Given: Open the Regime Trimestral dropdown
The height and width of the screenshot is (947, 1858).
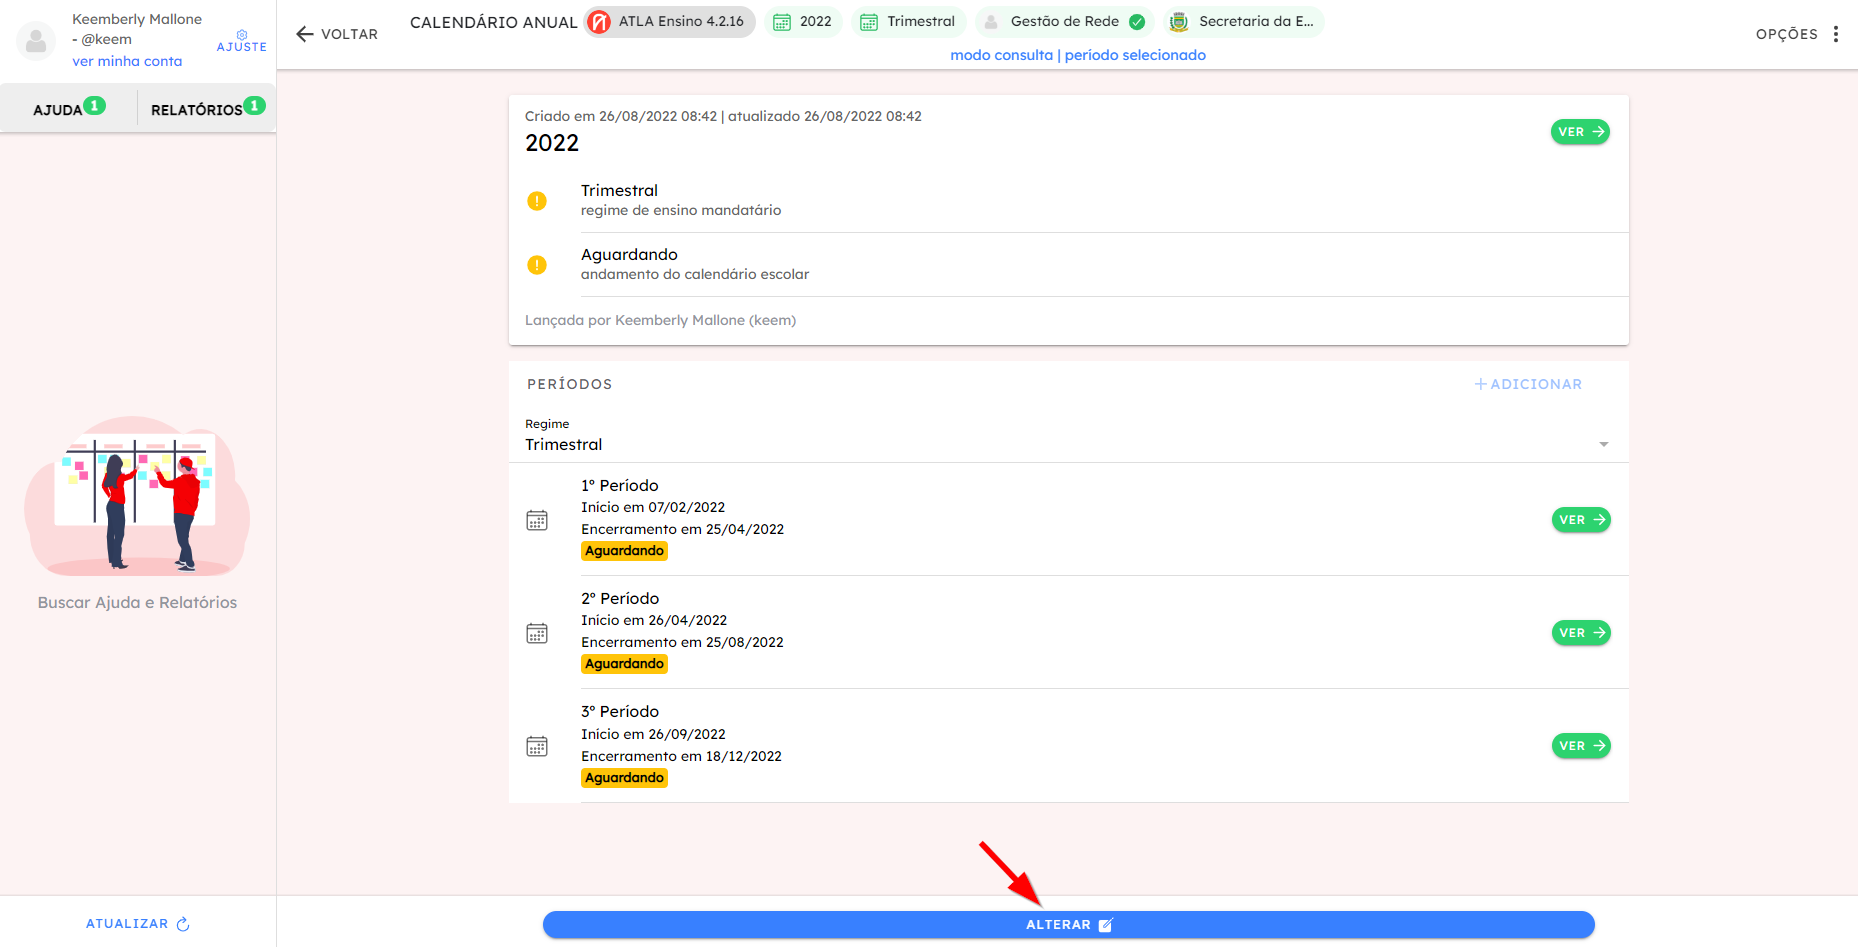Looking at the screenshot, I should point(1068,437).
